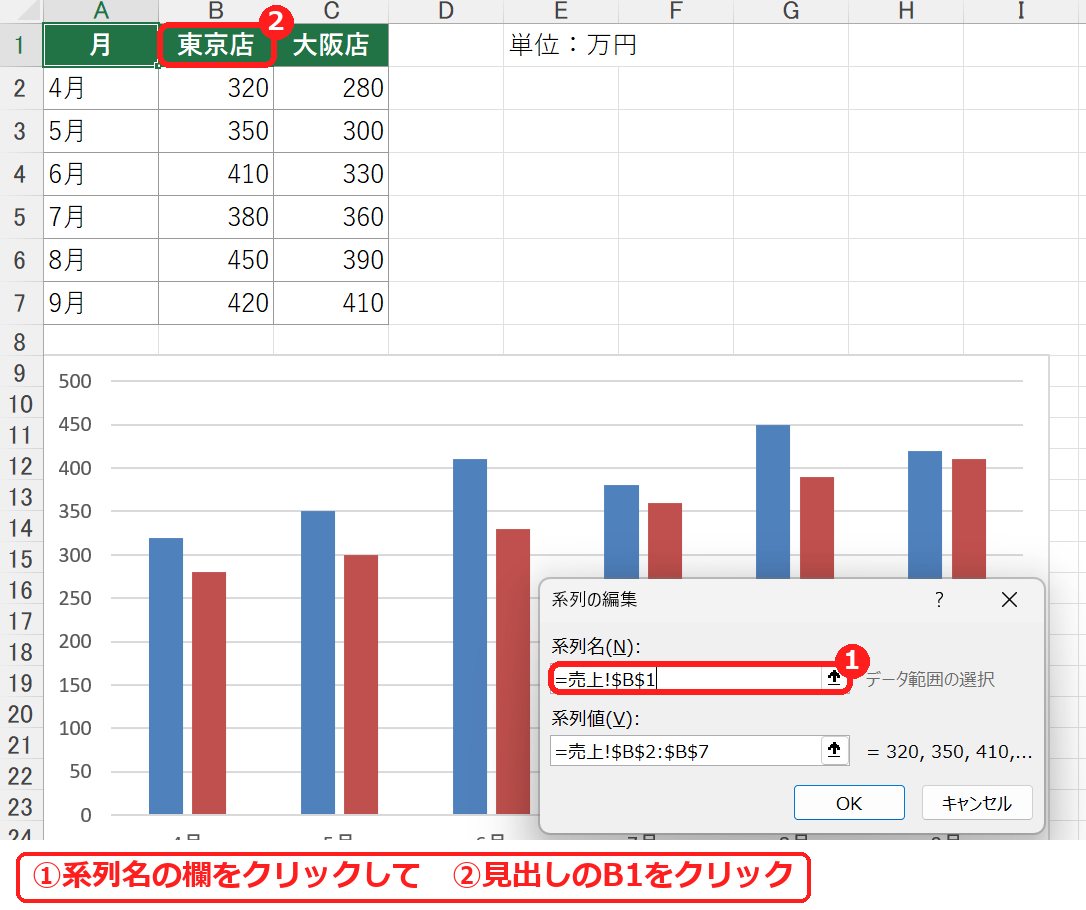Click the red 5月 bar in chart

361,684
